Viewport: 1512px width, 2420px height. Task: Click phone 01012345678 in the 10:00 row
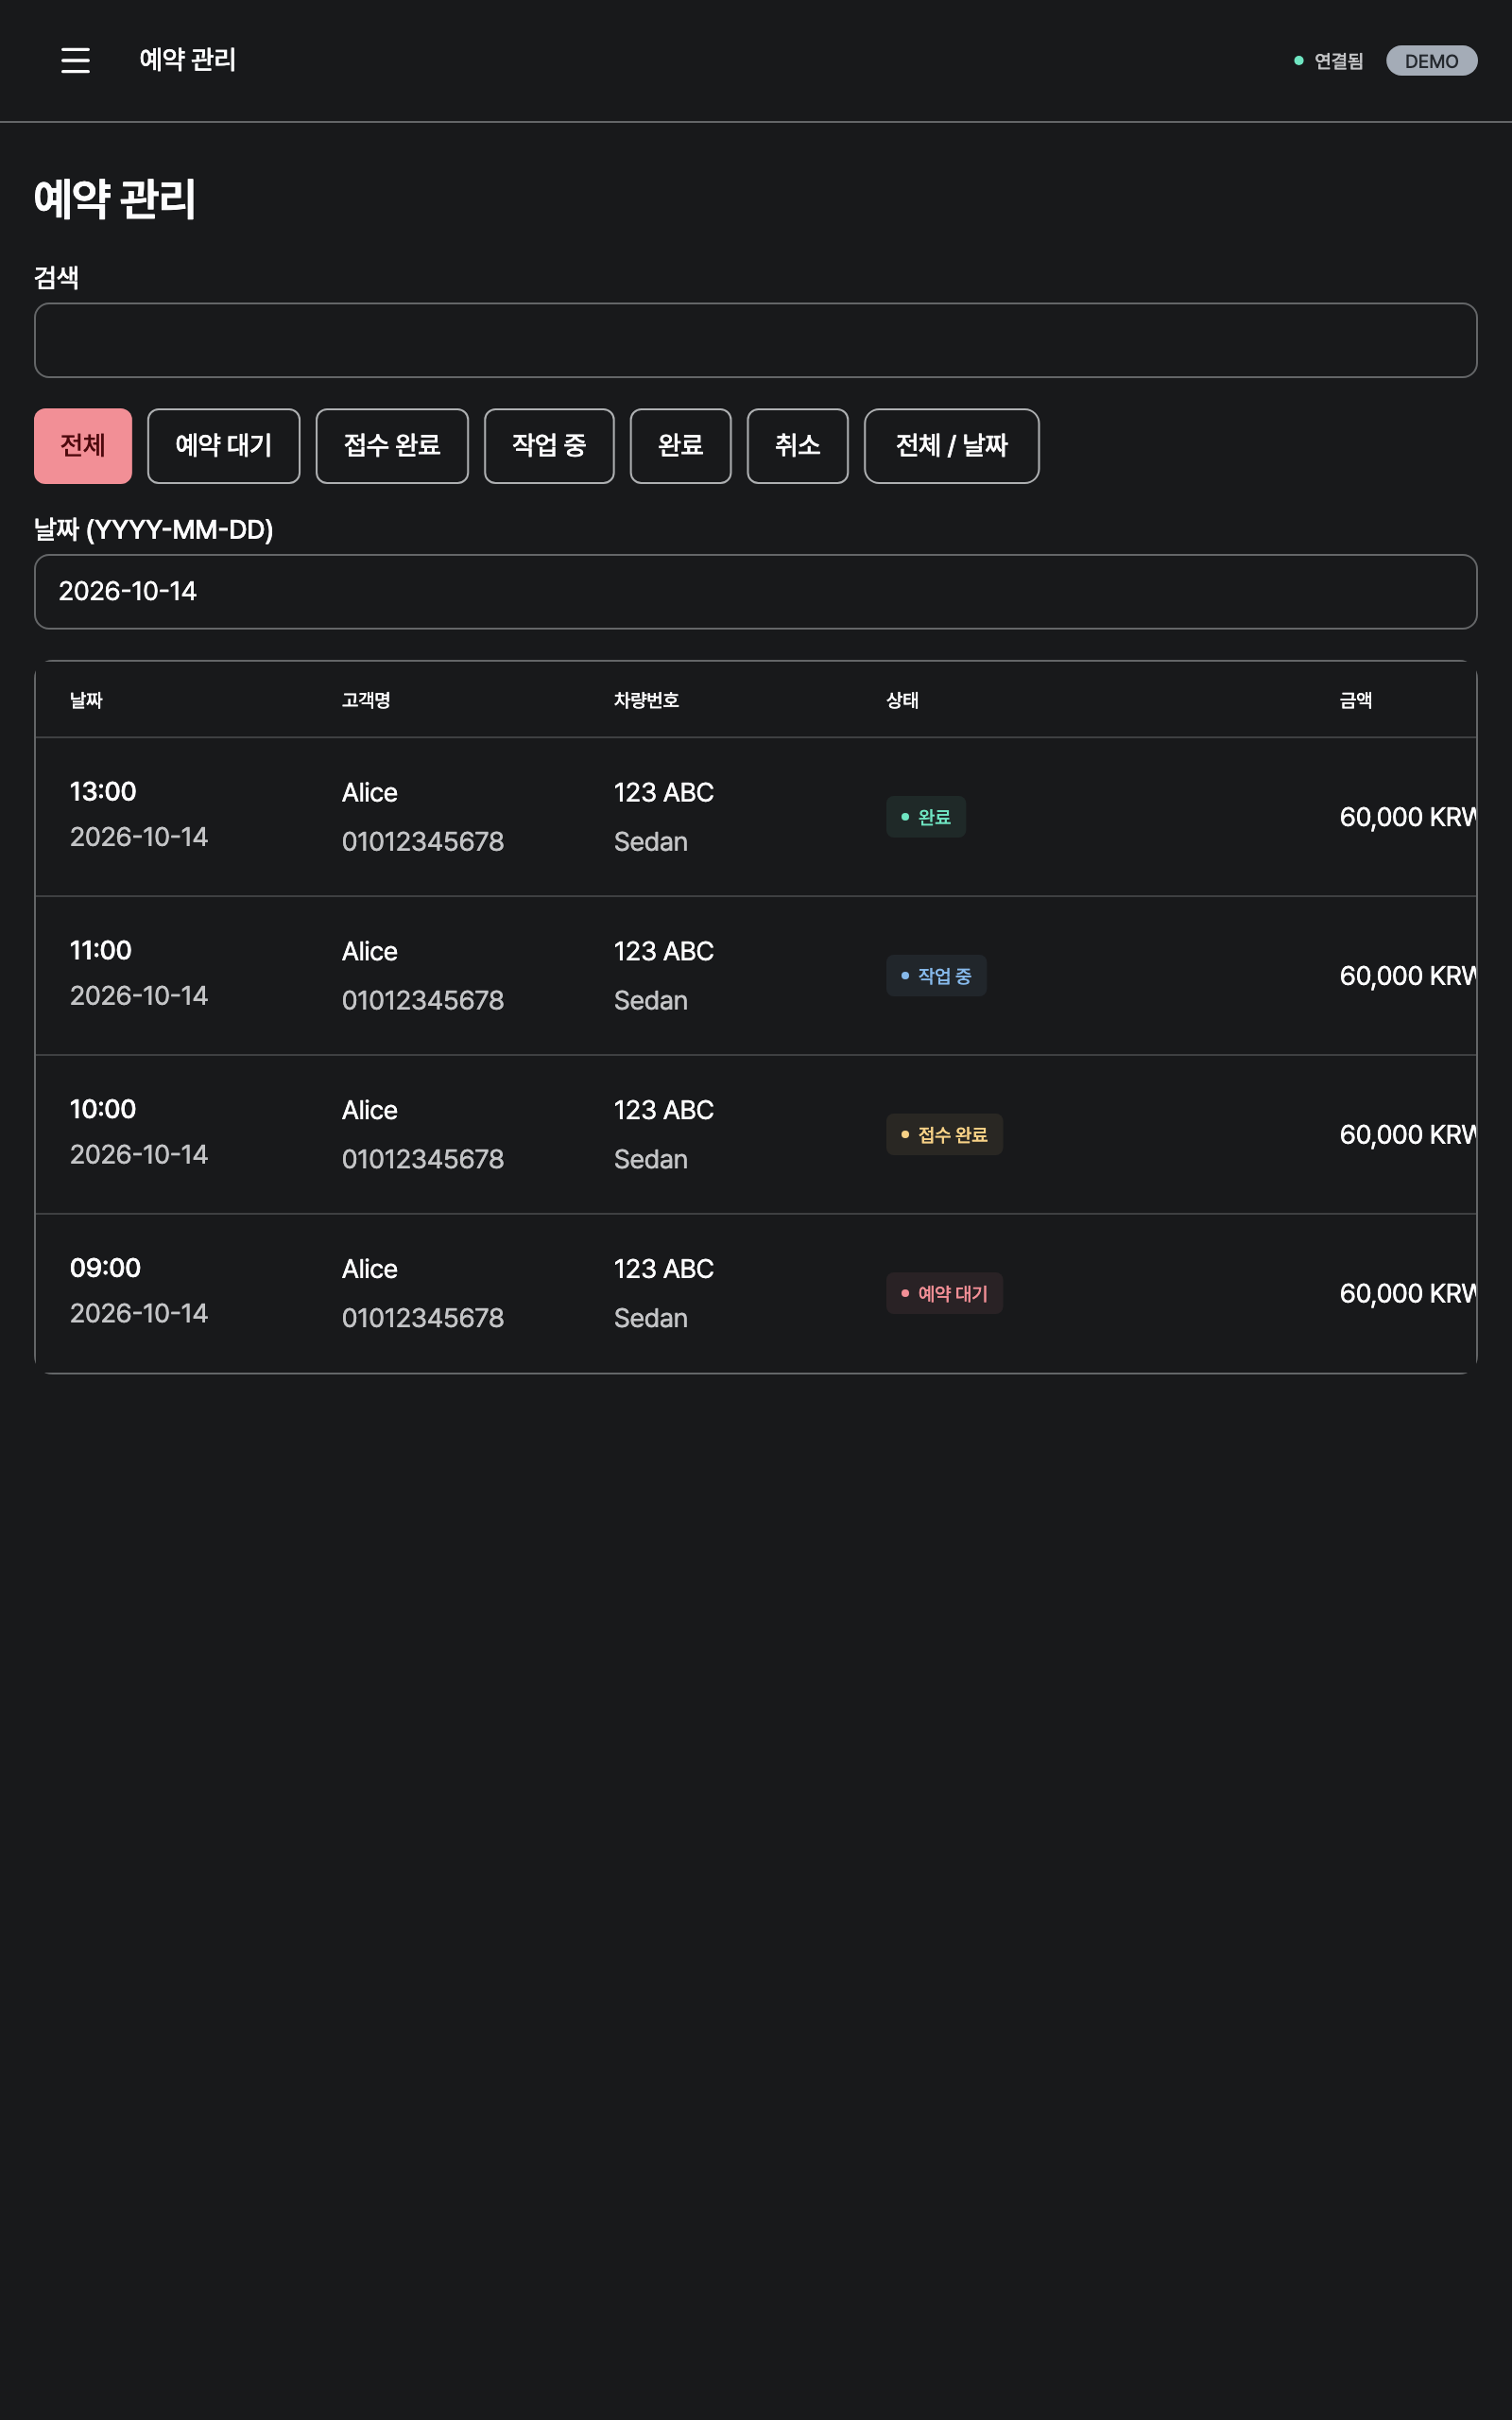[423, 1160]
